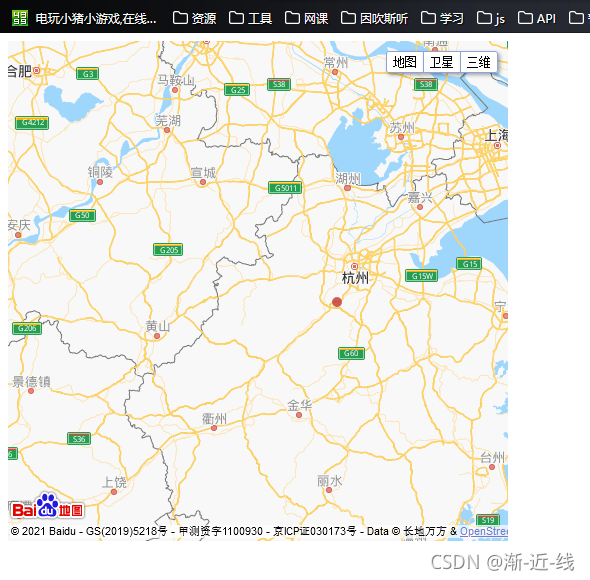Click the S36 highway shield
This screenshot has height=580, width=590.
click(x=79, y=438)
